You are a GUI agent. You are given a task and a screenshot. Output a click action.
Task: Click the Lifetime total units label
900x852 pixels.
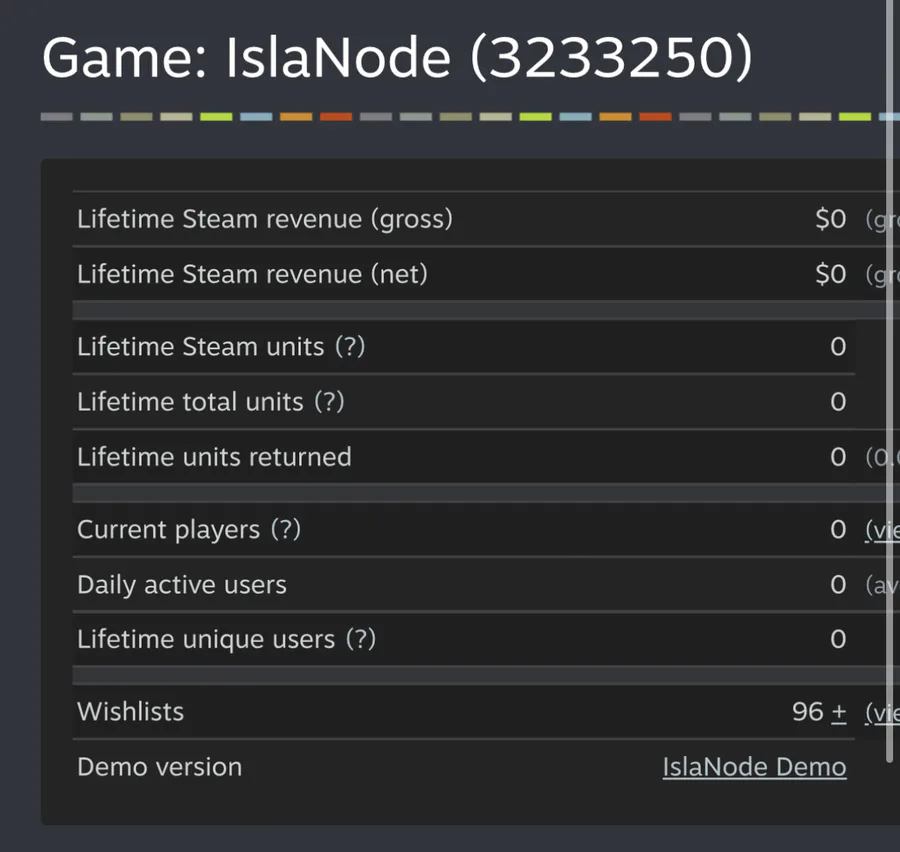coord(190,402)
